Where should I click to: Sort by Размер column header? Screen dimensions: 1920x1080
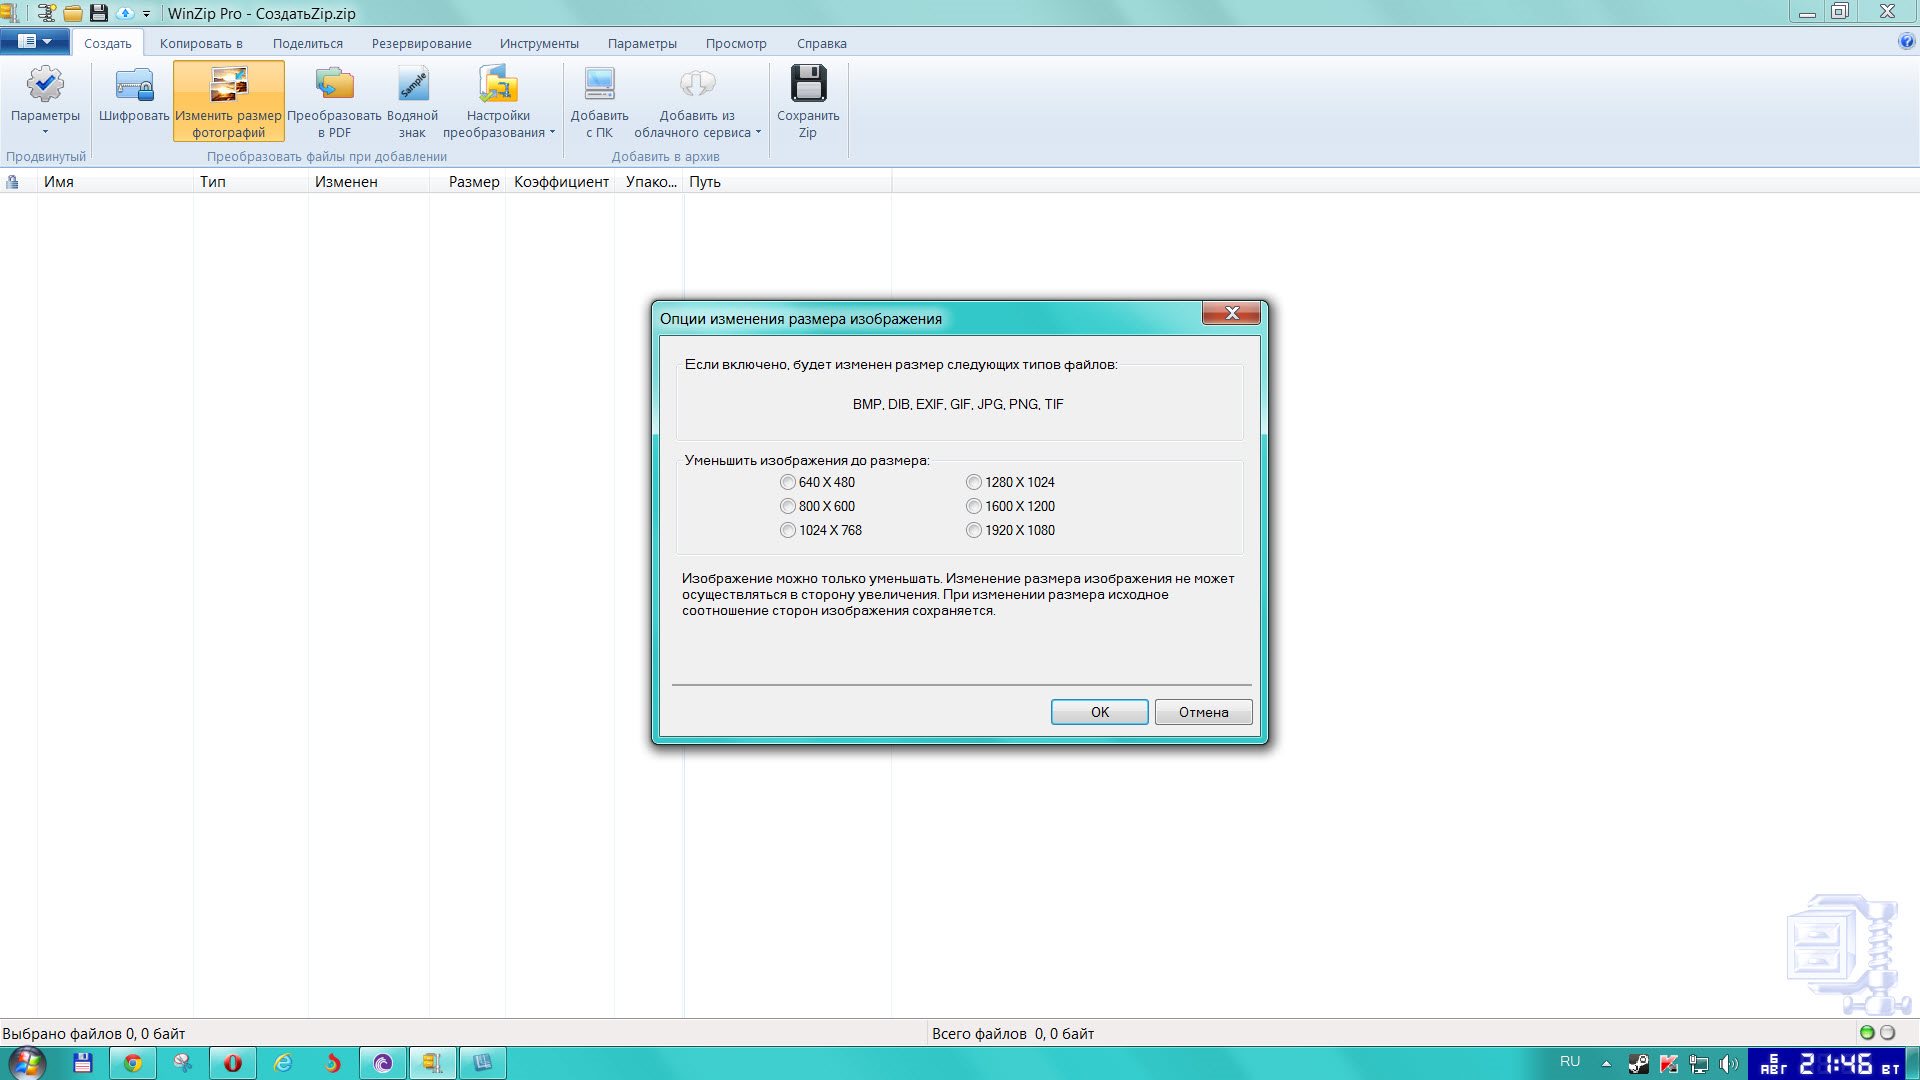468,182
